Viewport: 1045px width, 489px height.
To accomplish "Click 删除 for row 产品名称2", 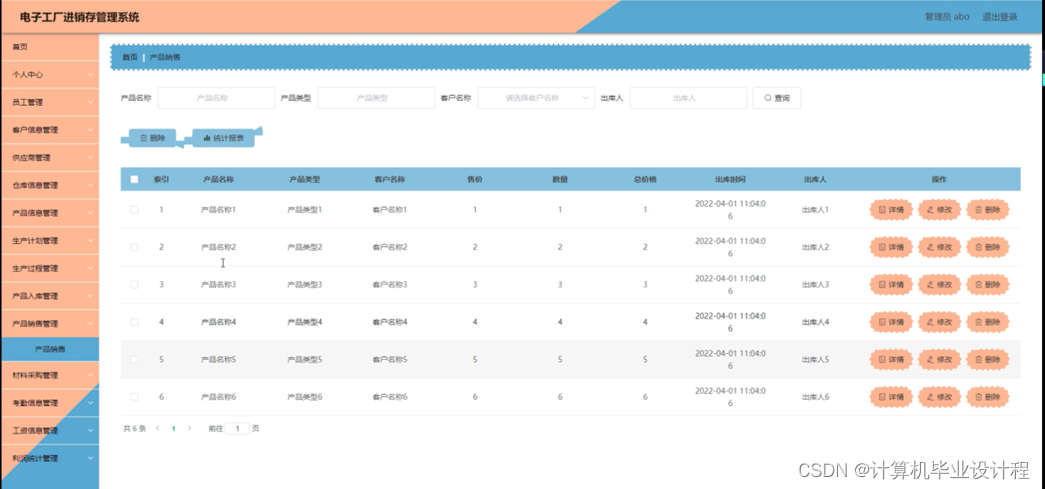I will [988, 247].
